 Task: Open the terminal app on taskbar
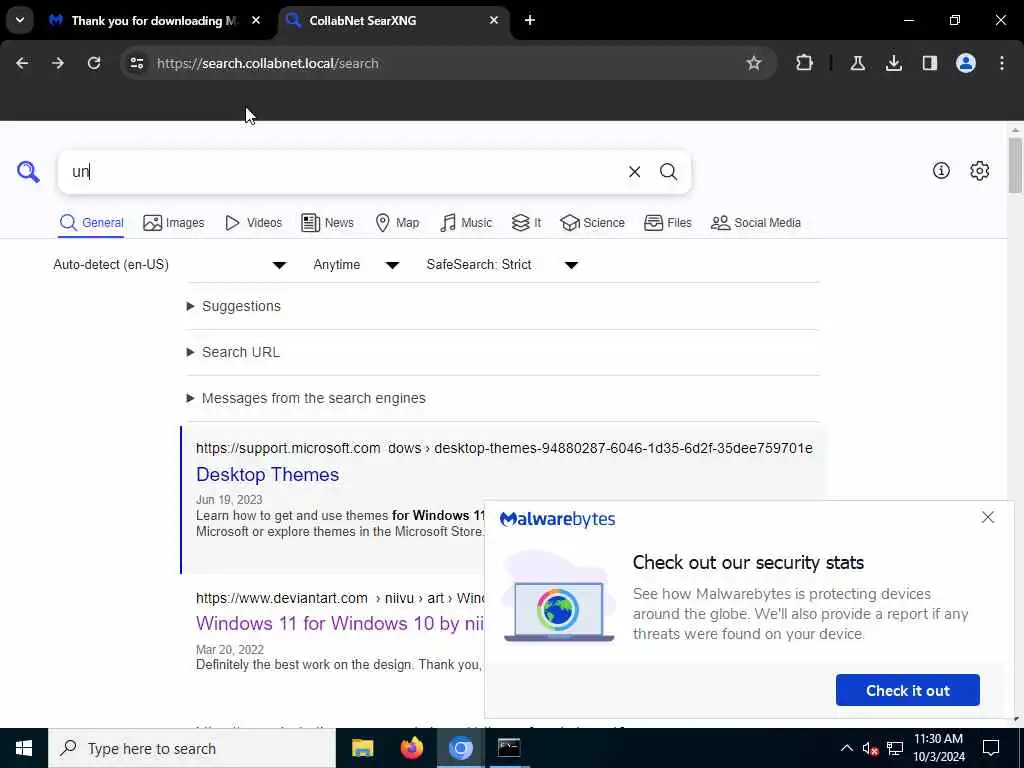coord(509,748)
